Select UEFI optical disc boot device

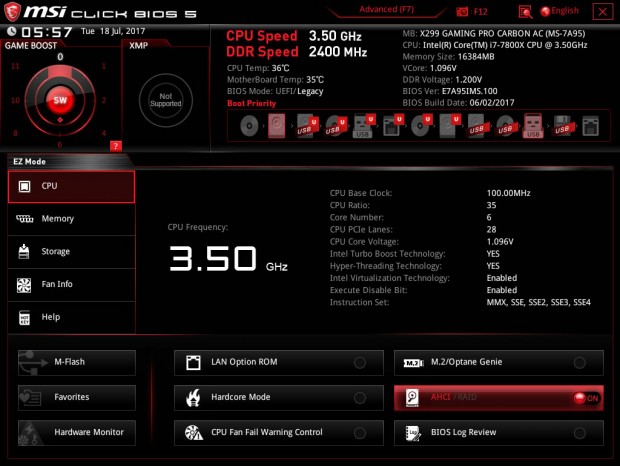[x=422, y=126]
